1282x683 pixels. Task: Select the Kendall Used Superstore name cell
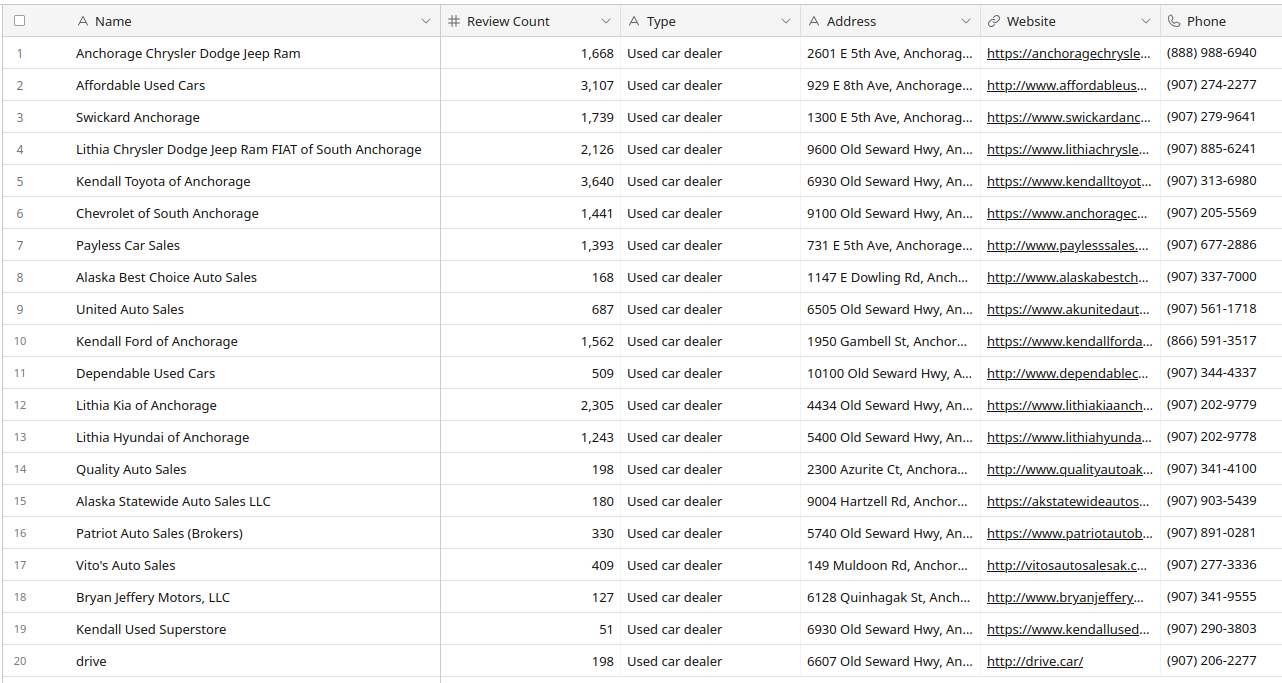tap(255, 629)
